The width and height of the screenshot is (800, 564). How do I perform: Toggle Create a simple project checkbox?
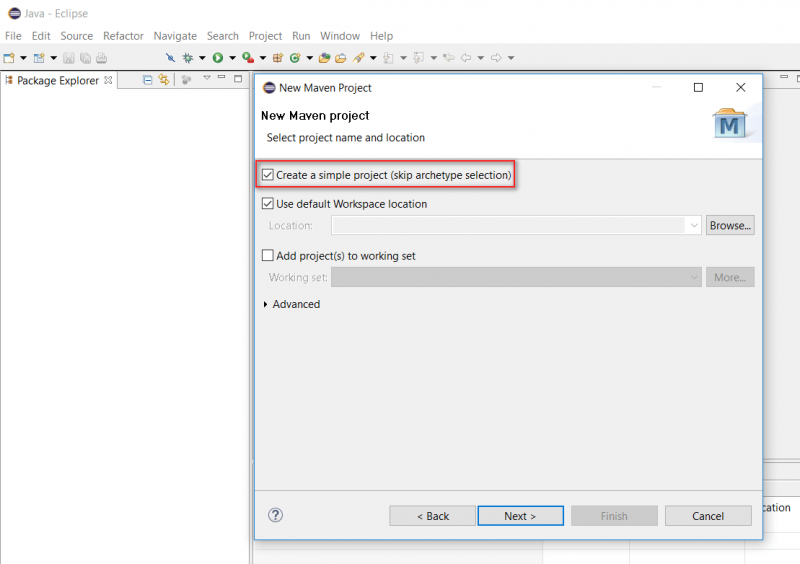(268, 175)
